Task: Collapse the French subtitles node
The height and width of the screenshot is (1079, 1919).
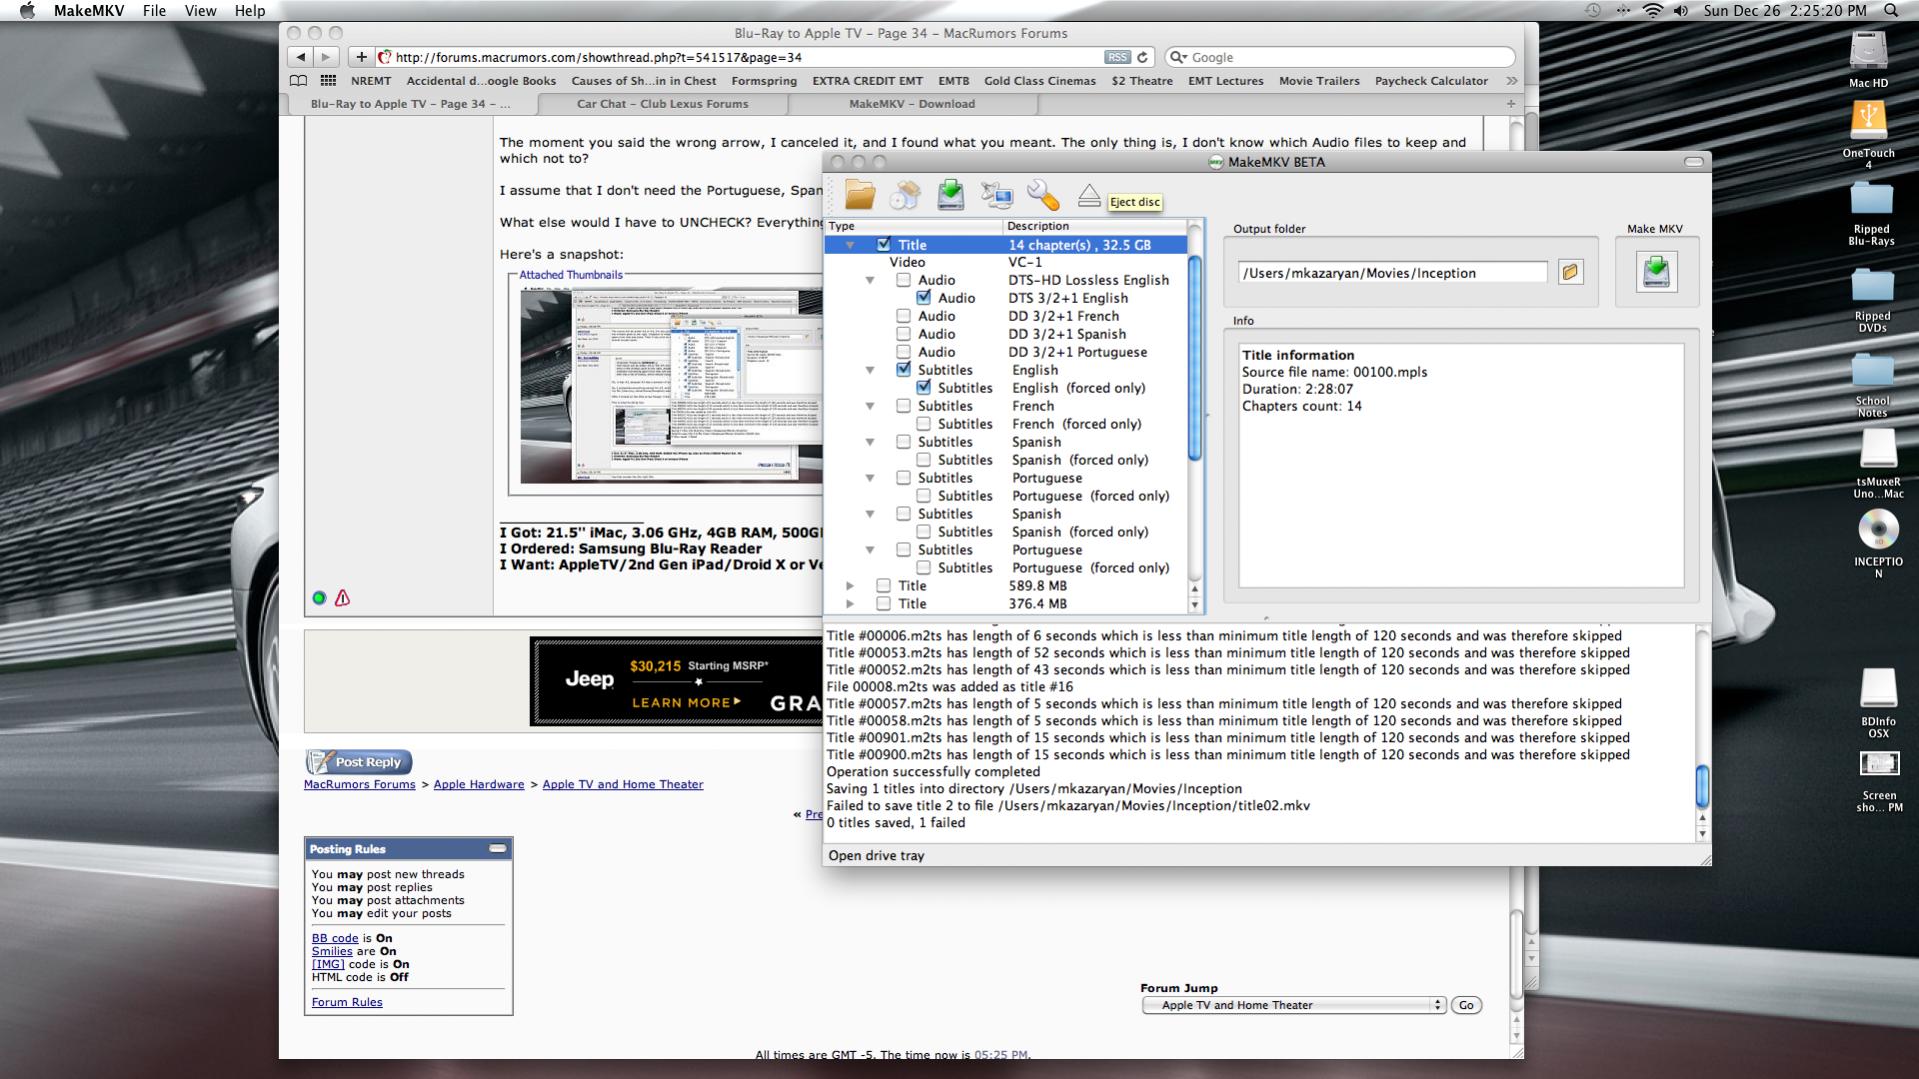Action: [x=870, y=407]
